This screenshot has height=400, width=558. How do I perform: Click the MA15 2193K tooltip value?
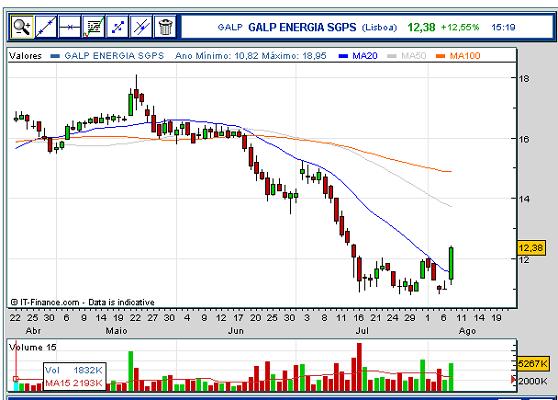[74, 383]
